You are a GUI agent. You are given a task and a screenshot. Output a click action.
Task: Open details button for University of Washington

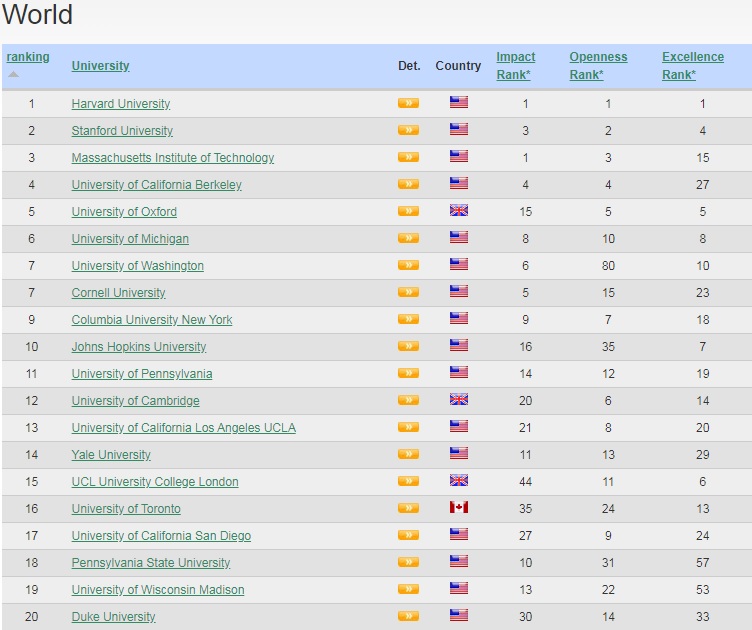point(408,265)
